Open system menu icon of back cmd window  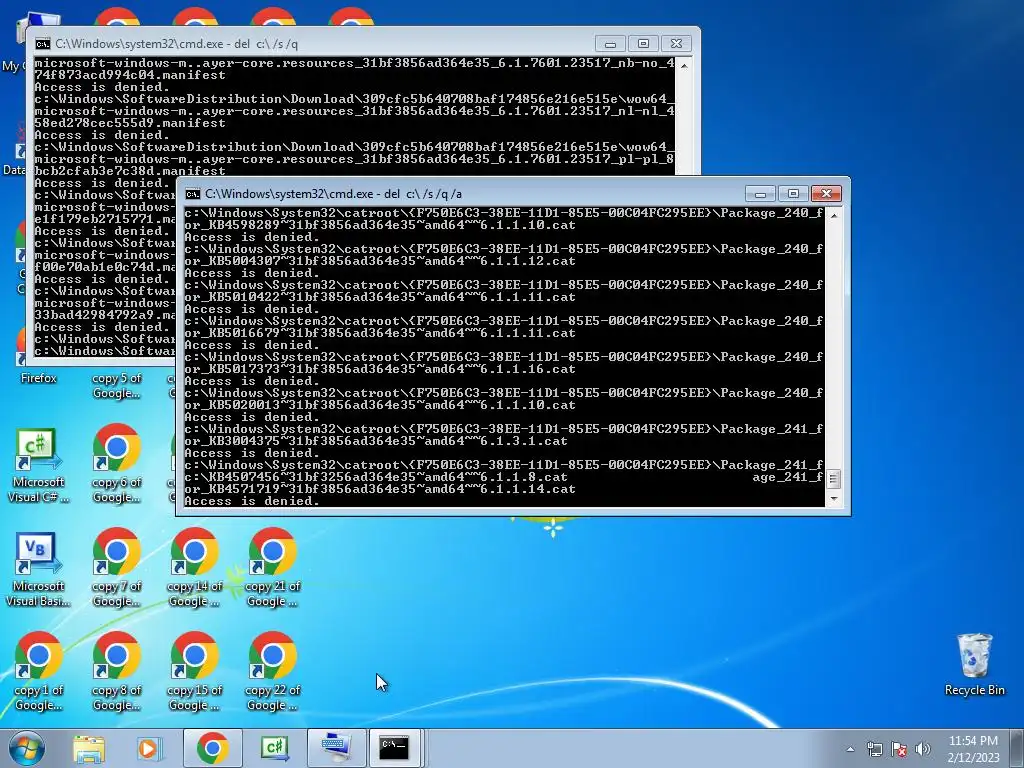click(42, 44)
